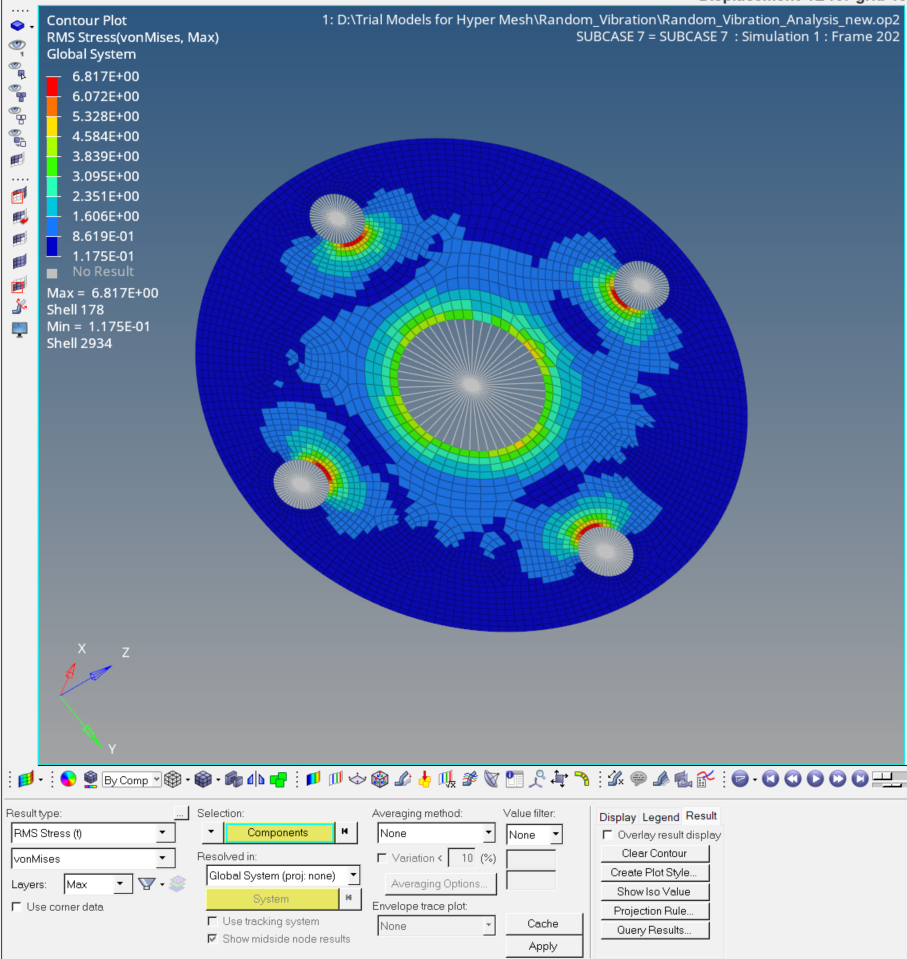
Task: Click the layer filter funnel icon
Action: point(146,884)
